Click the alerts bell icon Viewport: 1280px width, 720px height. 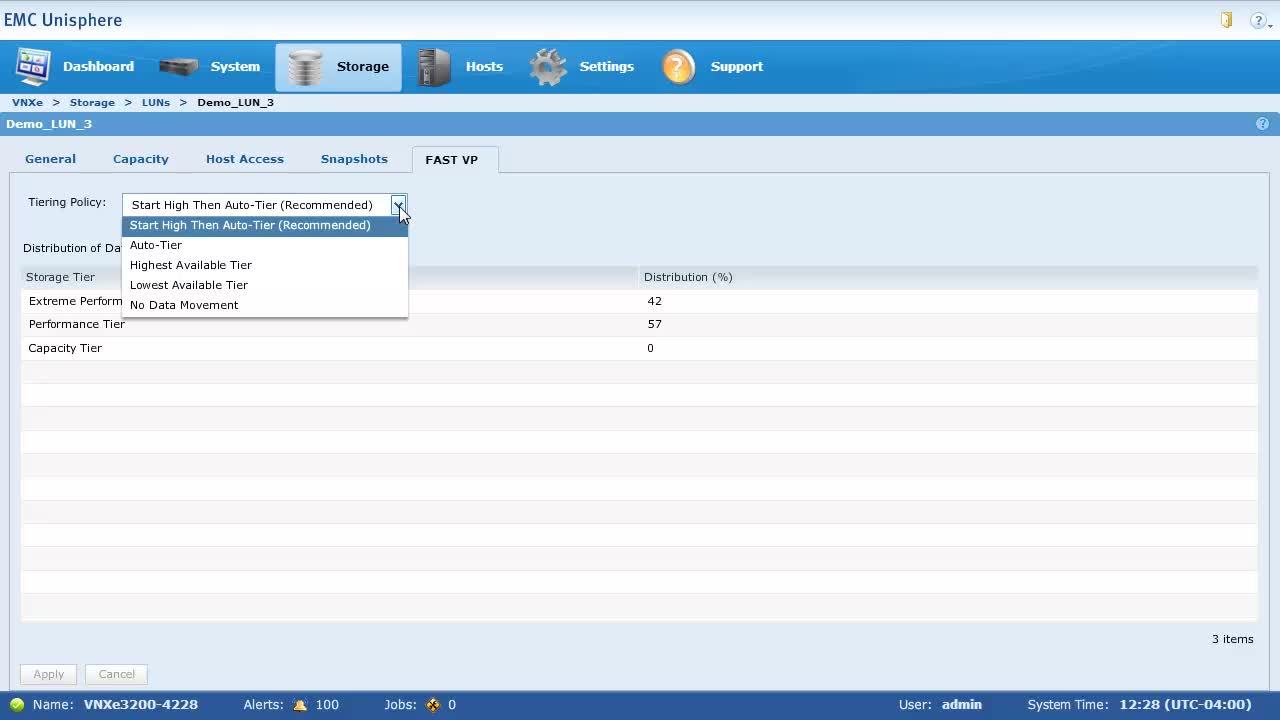[x=300, y=705]
